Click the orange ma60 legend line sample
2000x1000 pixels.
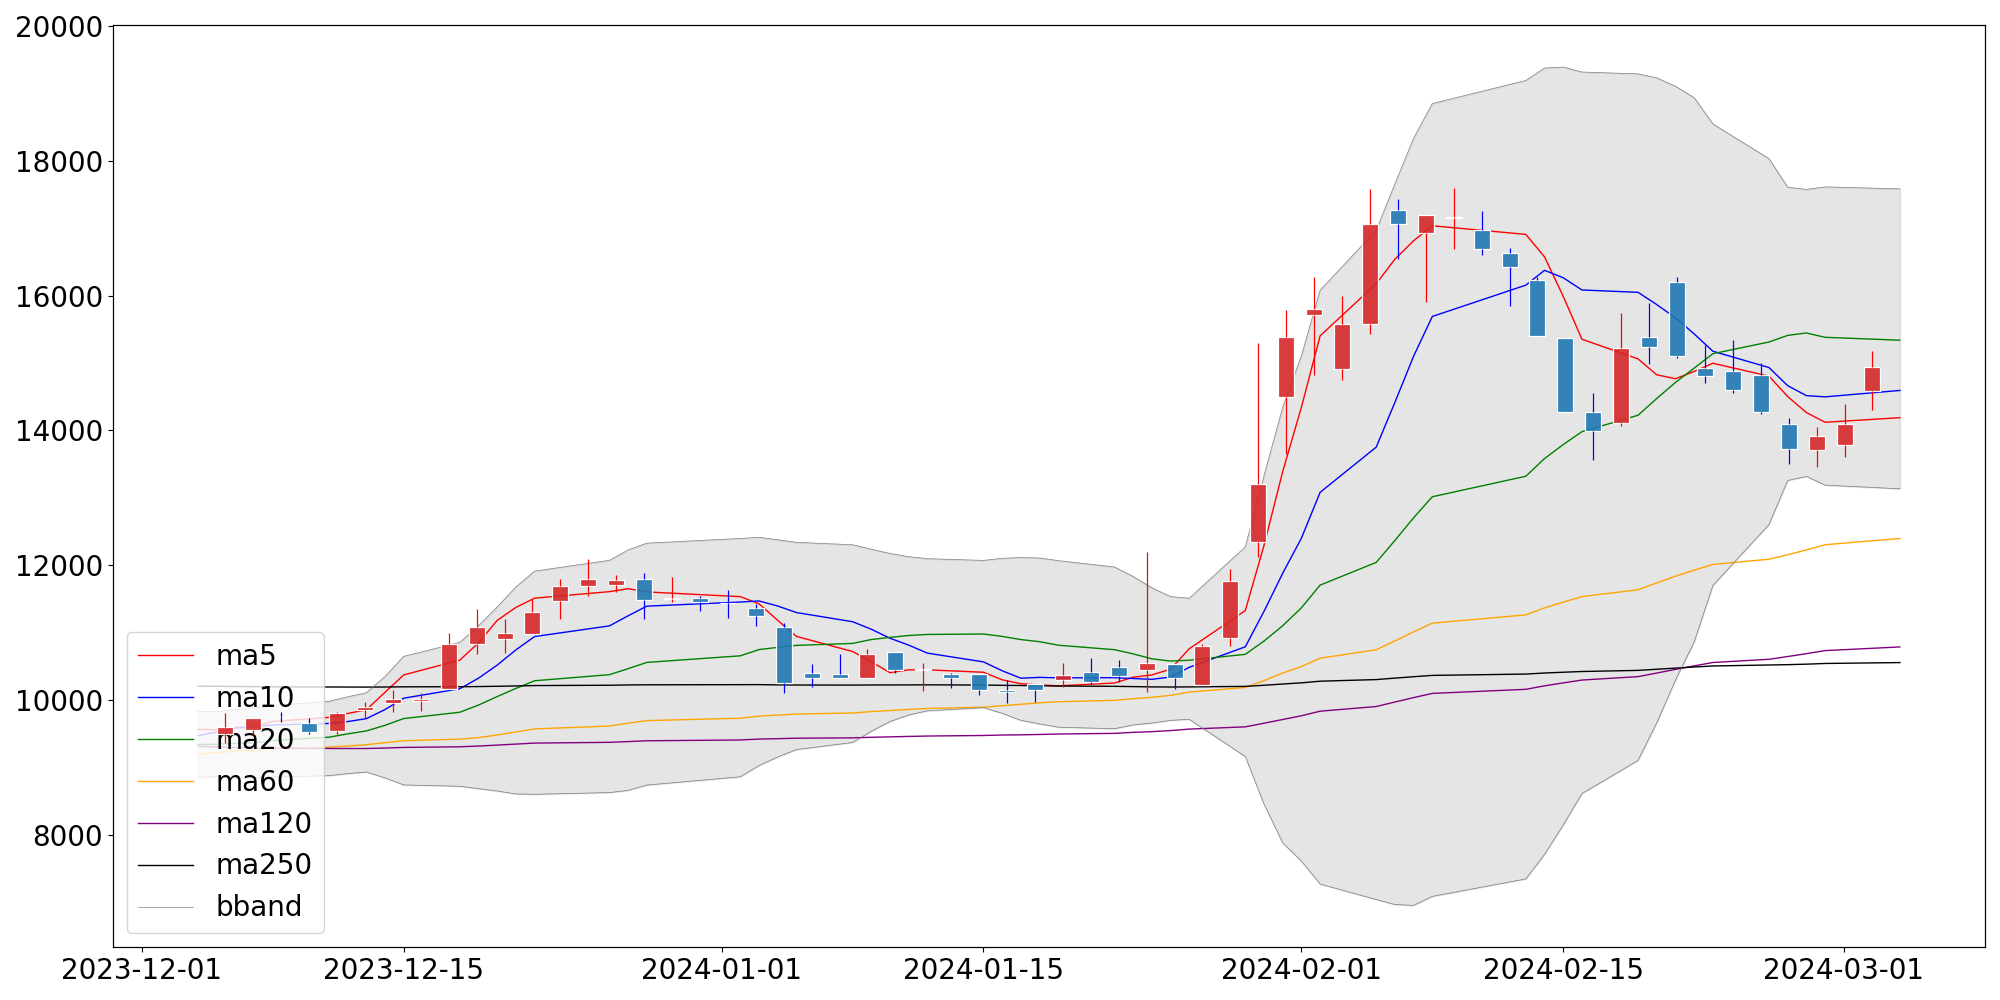(166, 782)
